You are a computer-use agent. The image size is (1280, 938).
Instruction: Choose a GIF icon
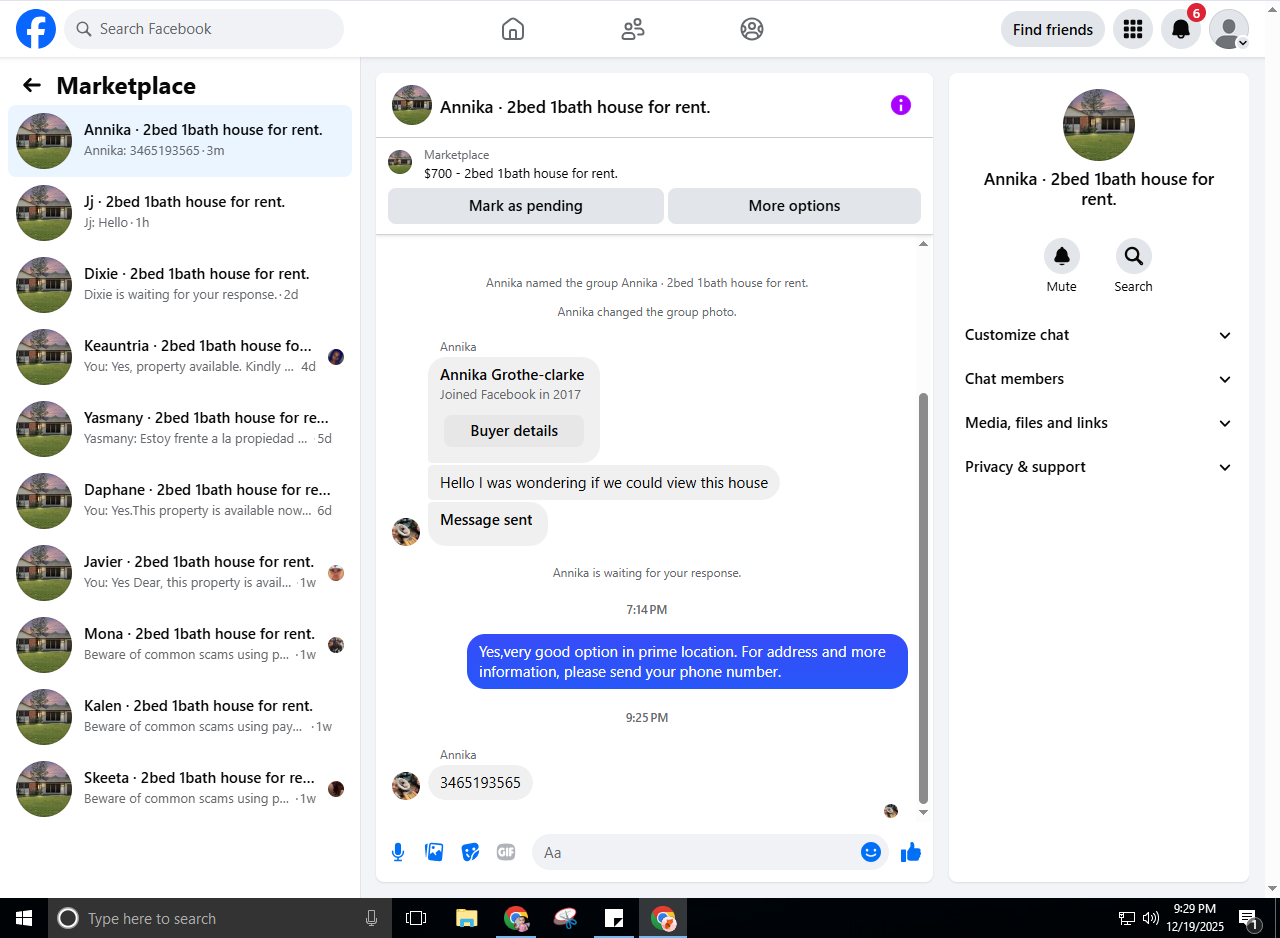(506, 852)
